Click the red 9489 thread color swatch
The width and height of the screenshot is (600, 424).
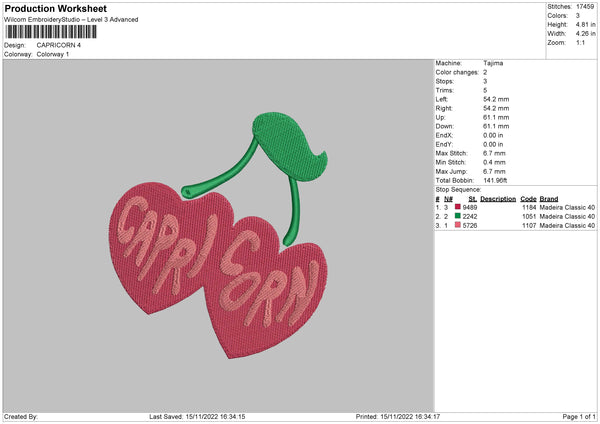(458, 206)
